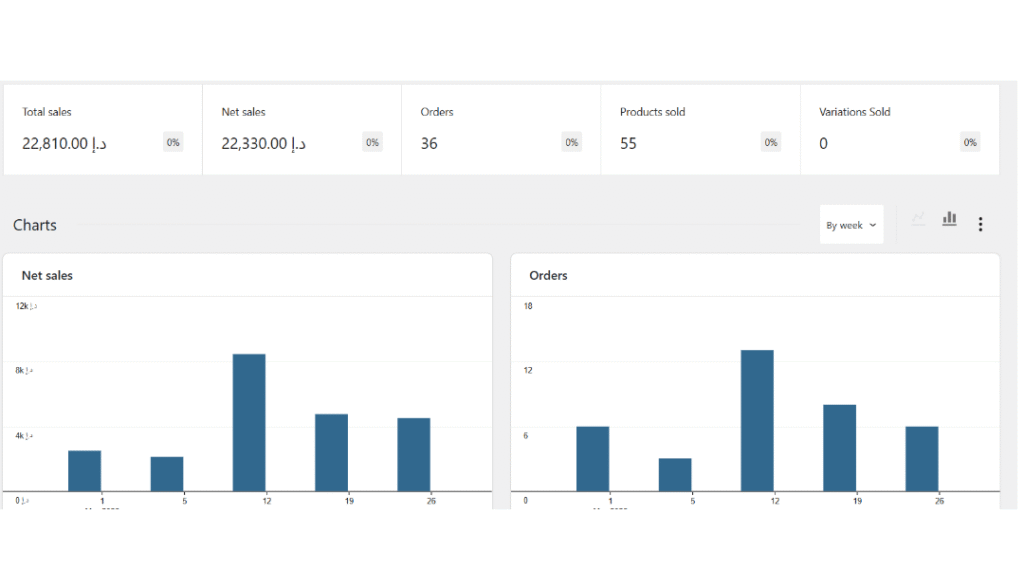Click the 0% badge in Orders card

coord(571,143)
